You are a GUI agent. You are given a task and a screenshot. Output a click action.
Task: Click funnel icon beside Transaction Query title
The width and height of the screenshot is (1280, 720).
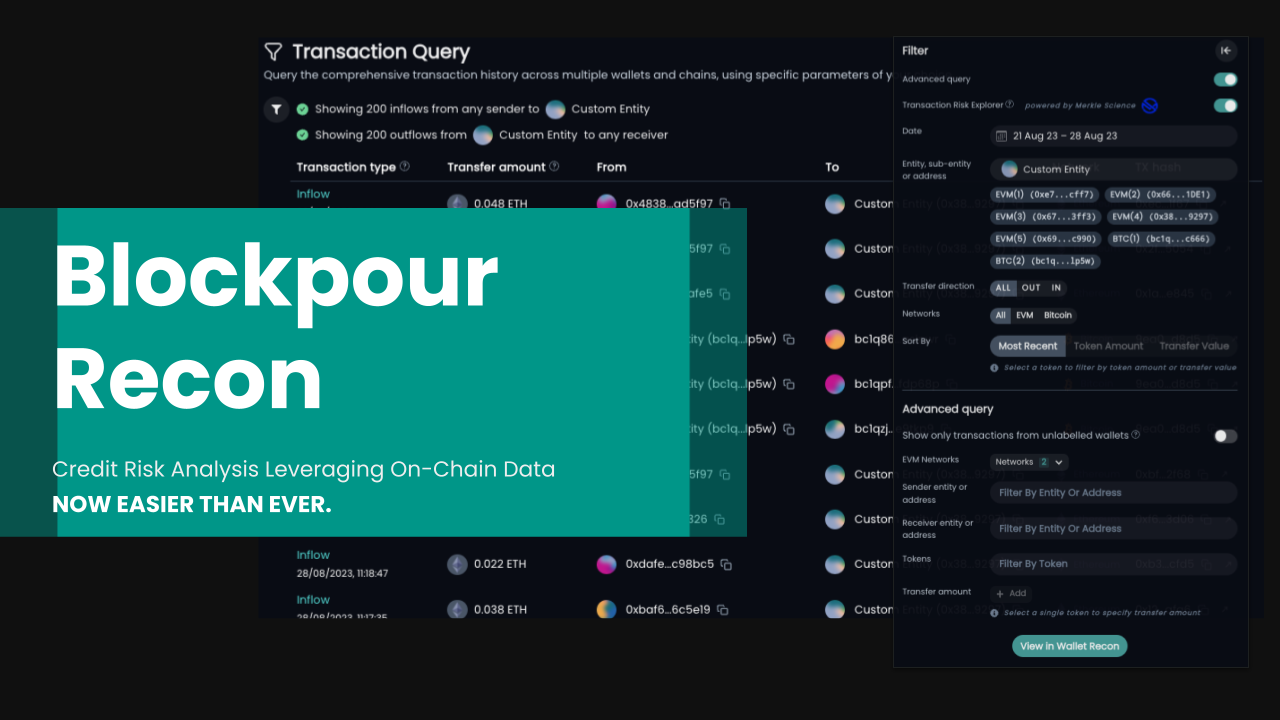(273, 51)
